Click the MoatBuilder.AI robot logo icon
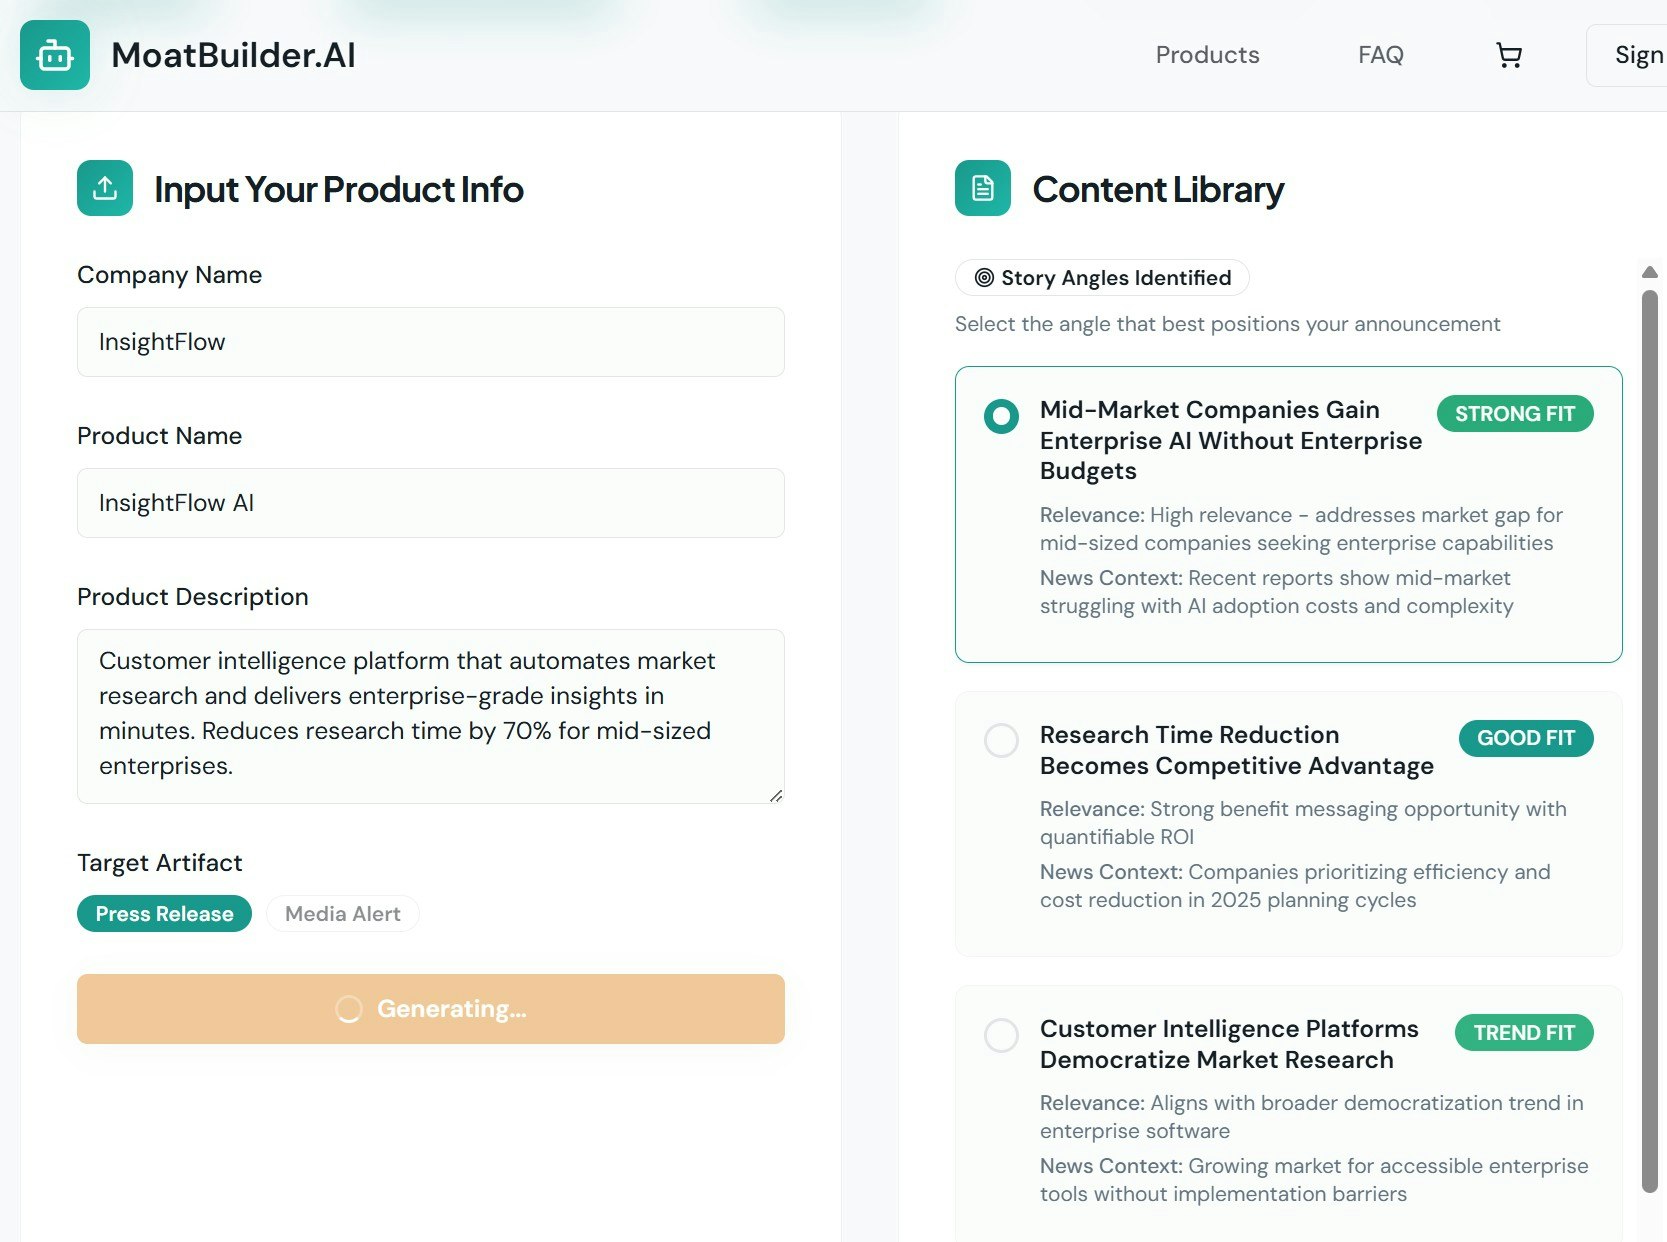 pos(54,55)
